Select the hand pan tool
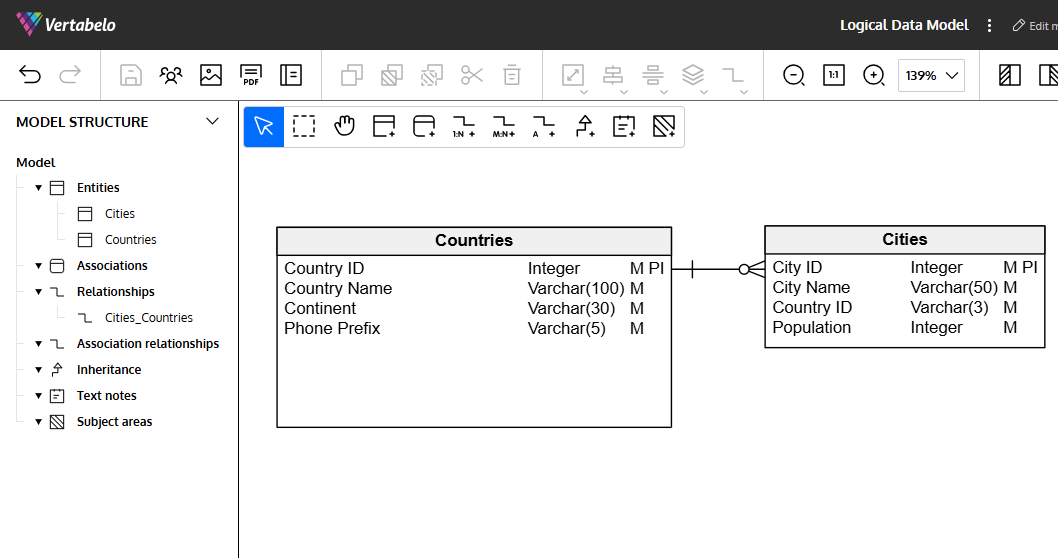 (344, 126)
